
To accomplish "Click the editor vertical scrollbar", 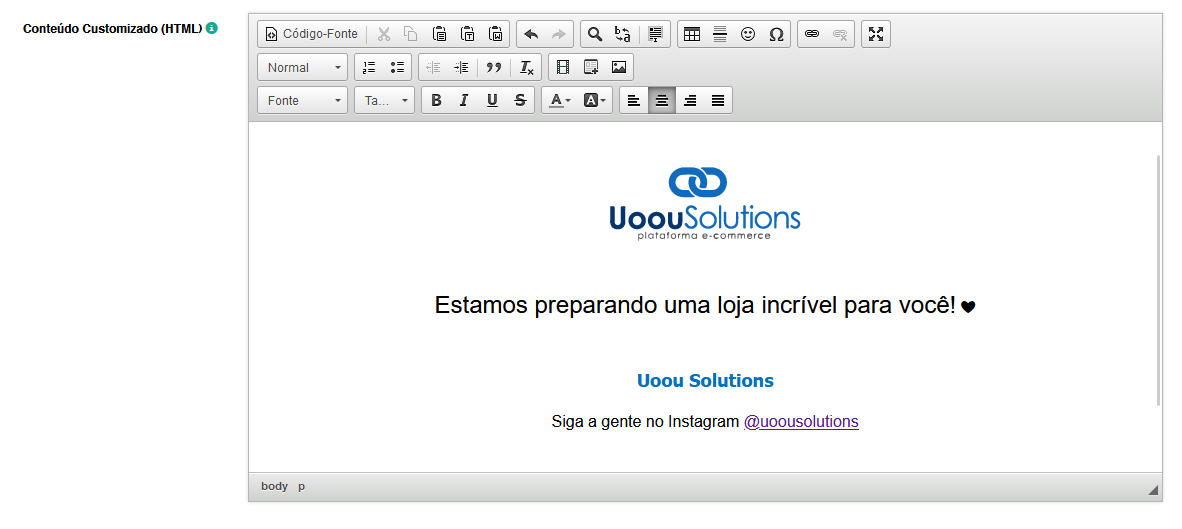I will pyautogui.click(x=1159, y=280).
